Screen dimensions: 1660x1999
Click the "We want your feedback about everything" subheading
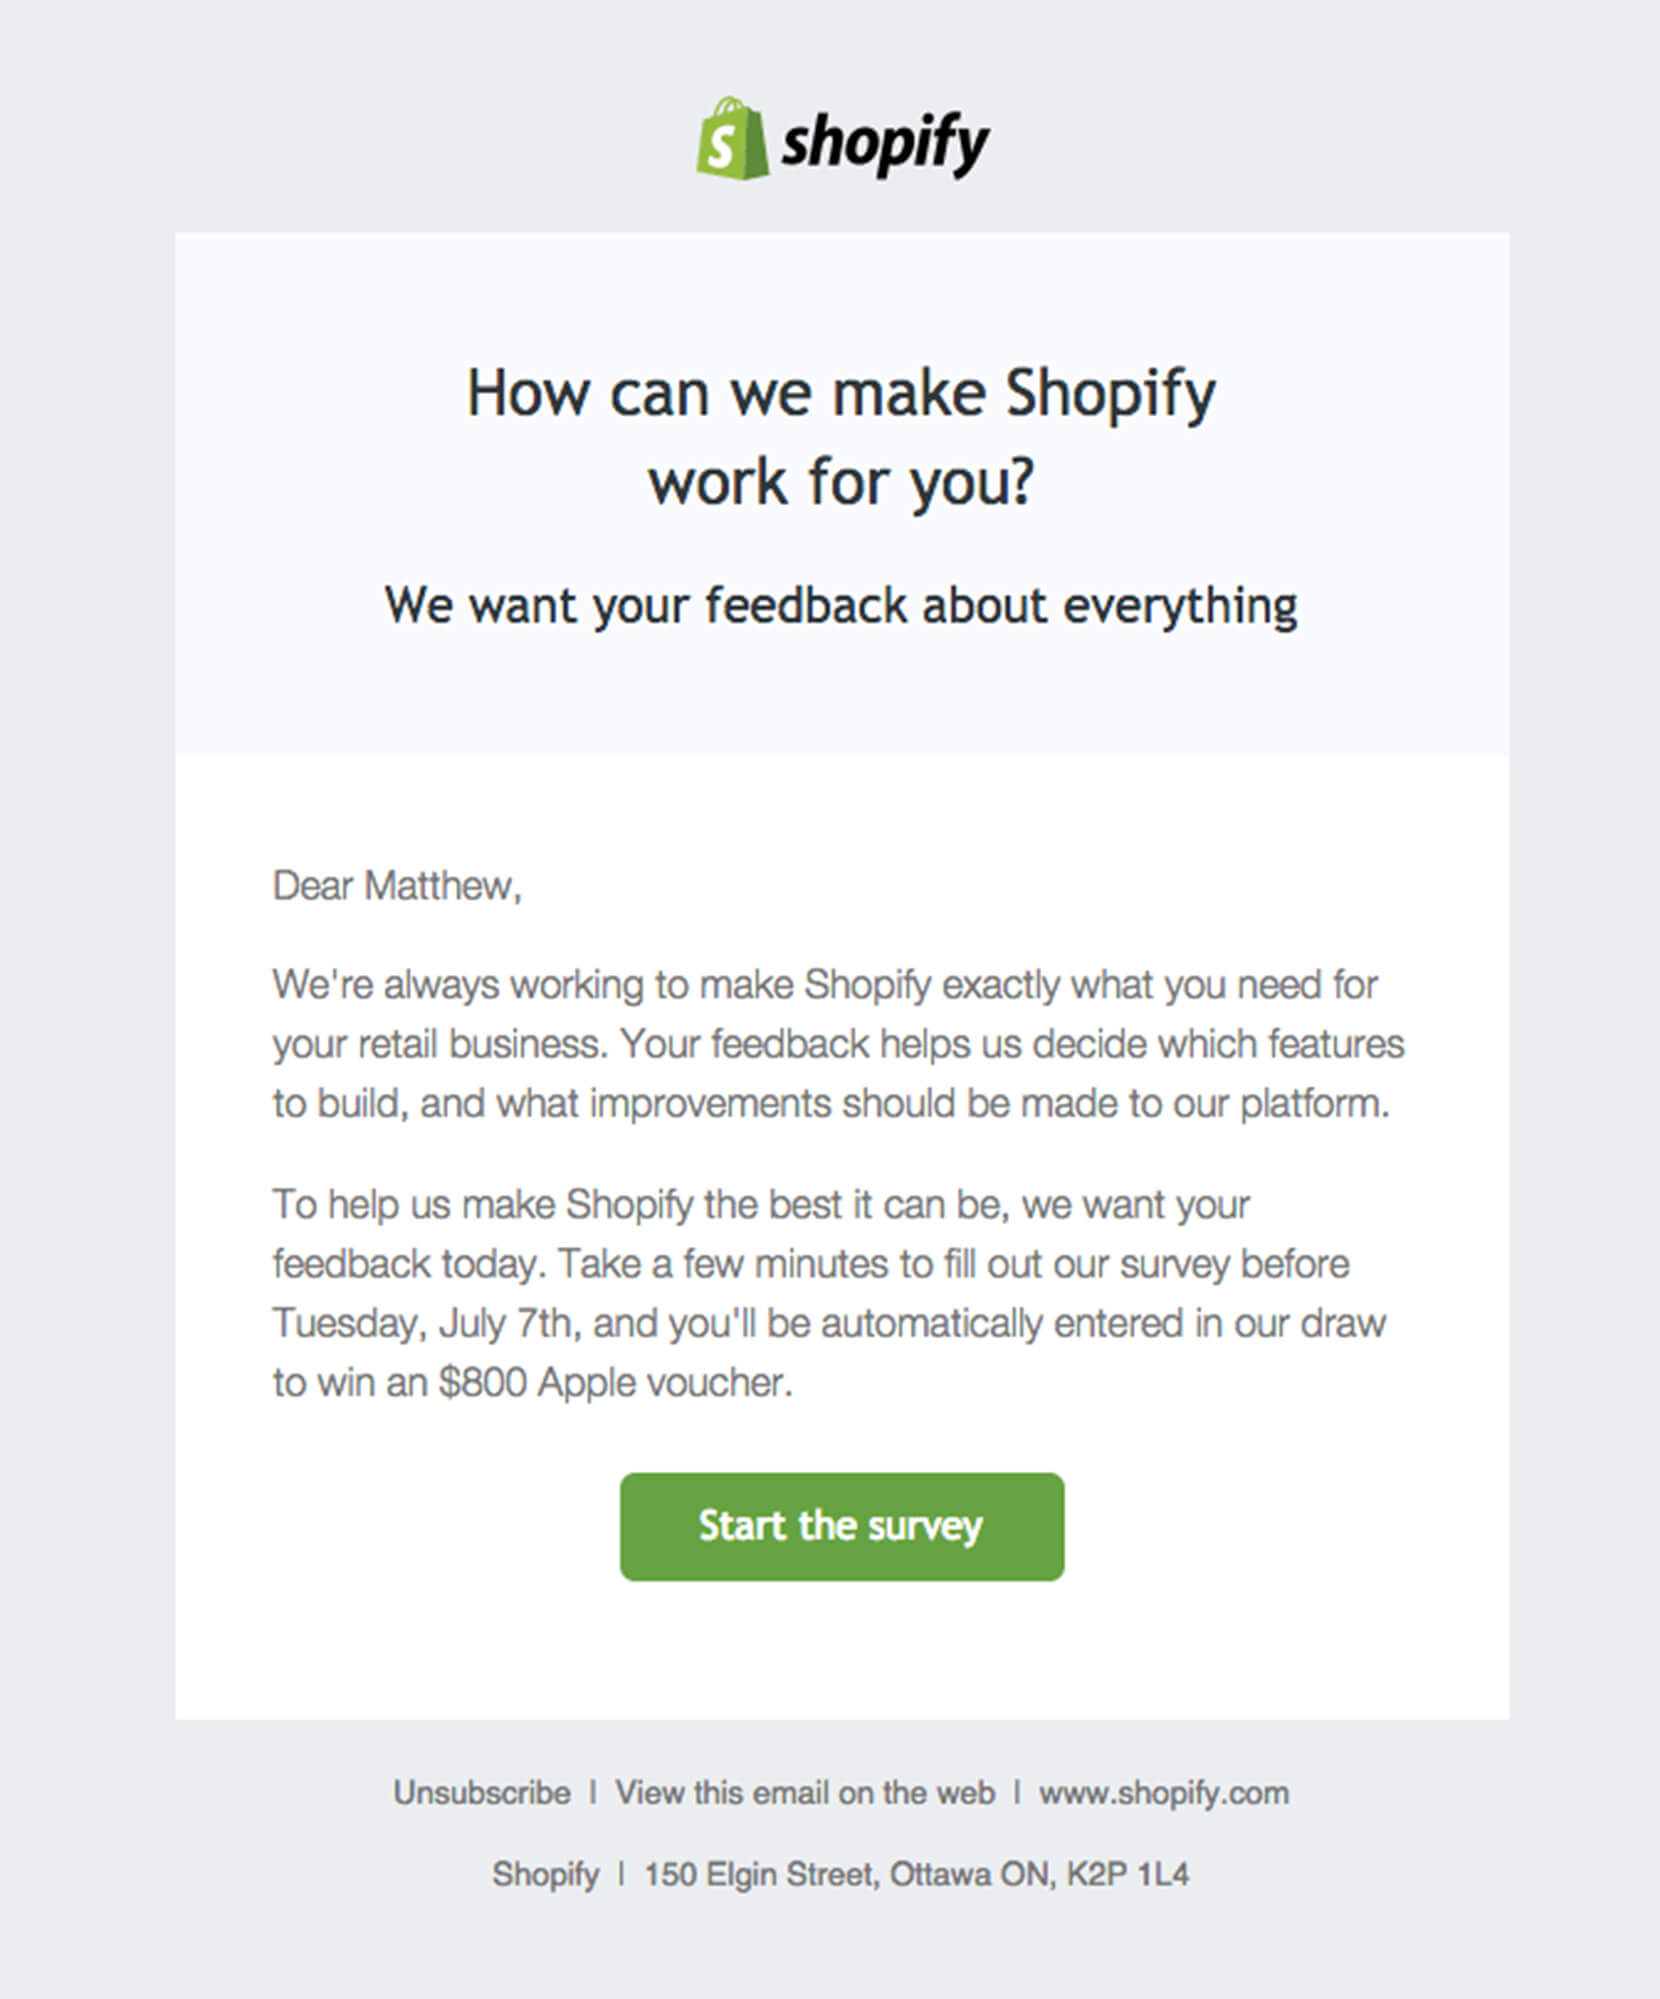(x=841, y=606)
